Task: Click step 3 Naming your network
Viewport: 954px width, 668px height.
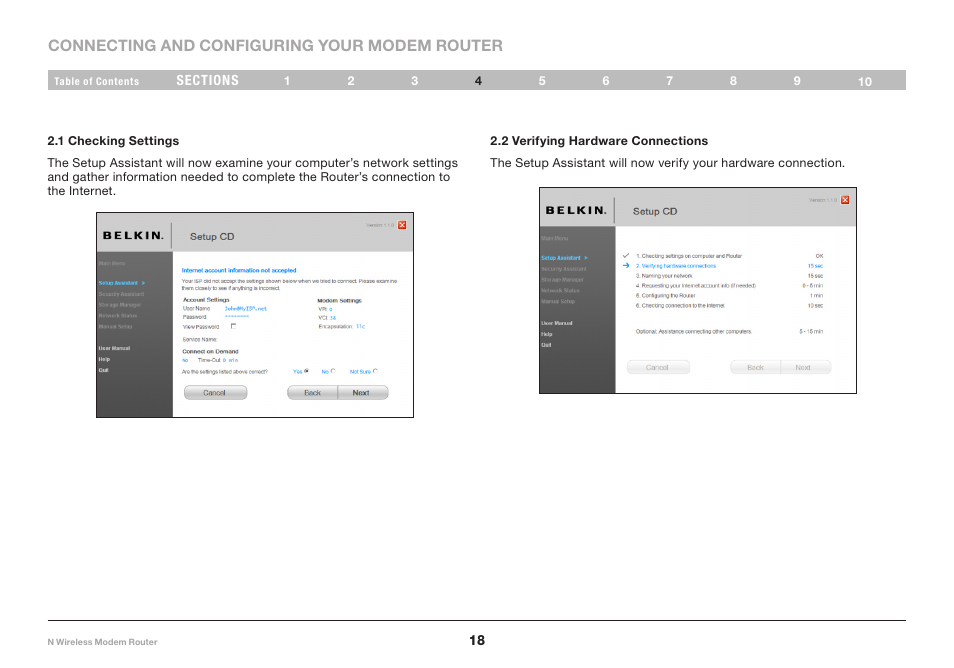Action: (664, 276)
